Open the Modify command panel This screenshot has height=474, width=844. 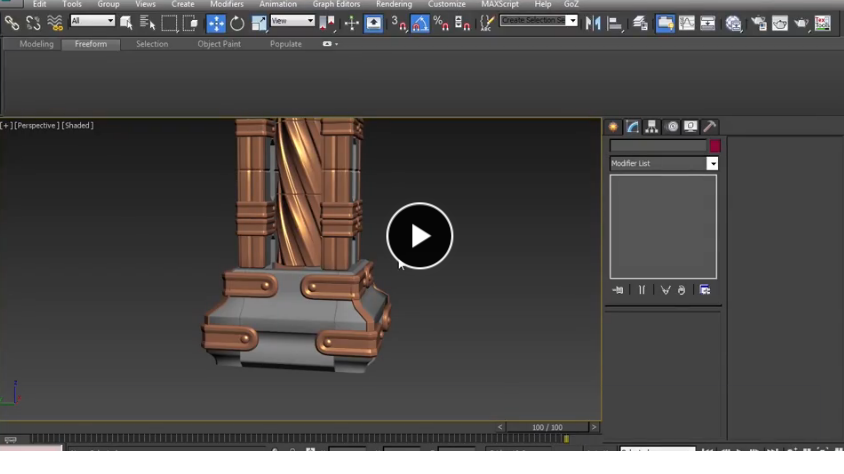[632, 127]
